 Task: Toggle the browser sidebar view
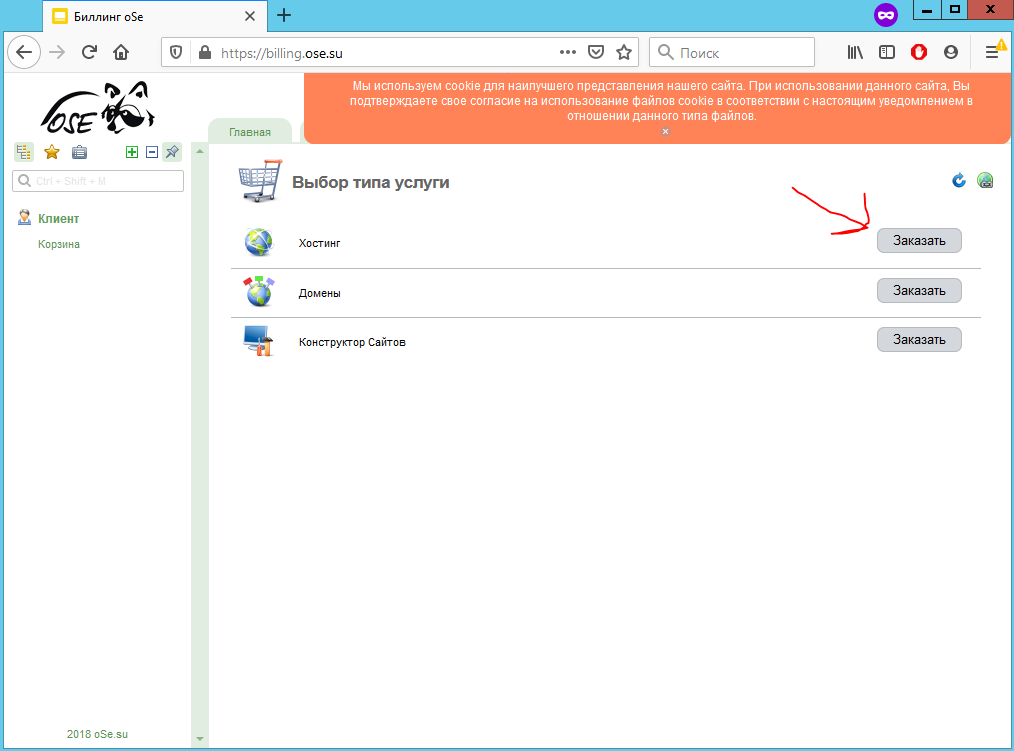click(887, 52)
